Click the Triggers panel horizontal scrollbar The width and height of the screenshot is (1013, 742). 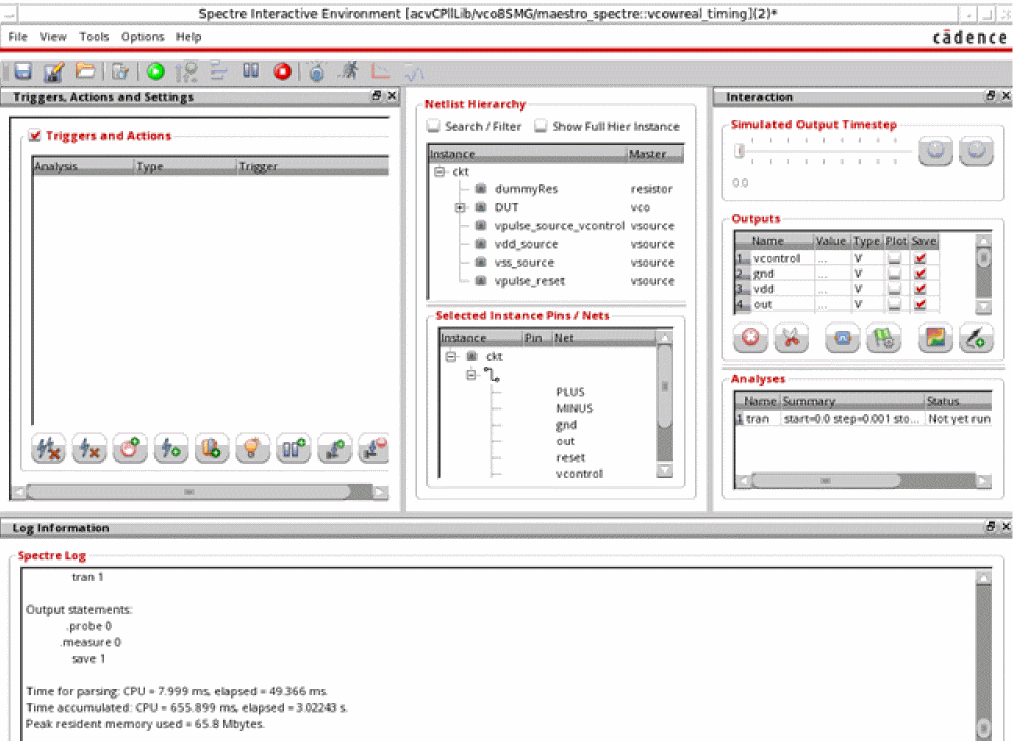point(189,492)
